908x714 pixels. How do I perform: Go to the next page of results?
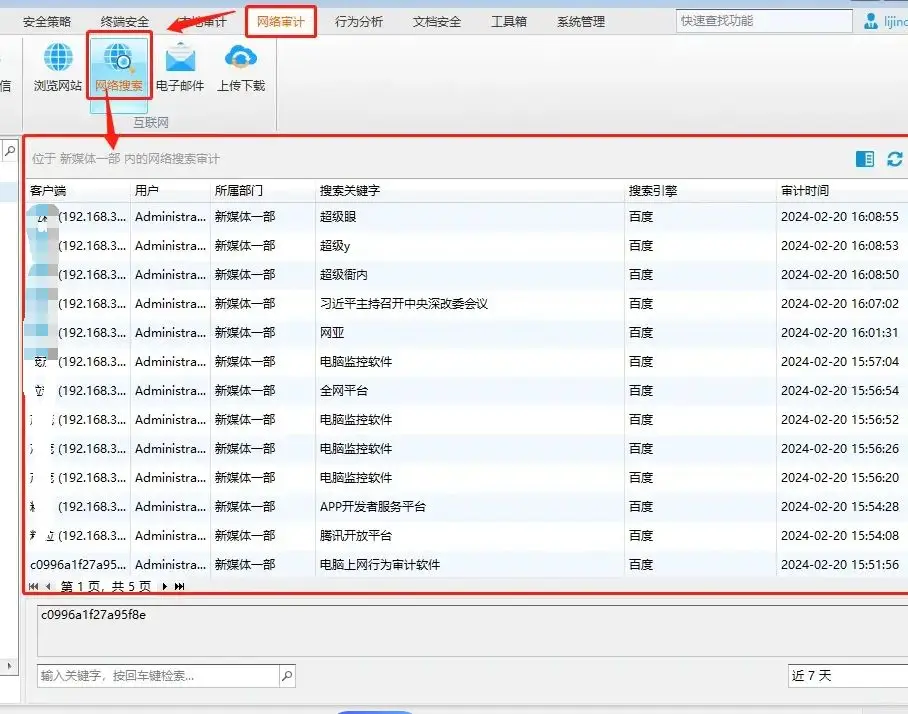pyautogui.click(x=165, y=586)
